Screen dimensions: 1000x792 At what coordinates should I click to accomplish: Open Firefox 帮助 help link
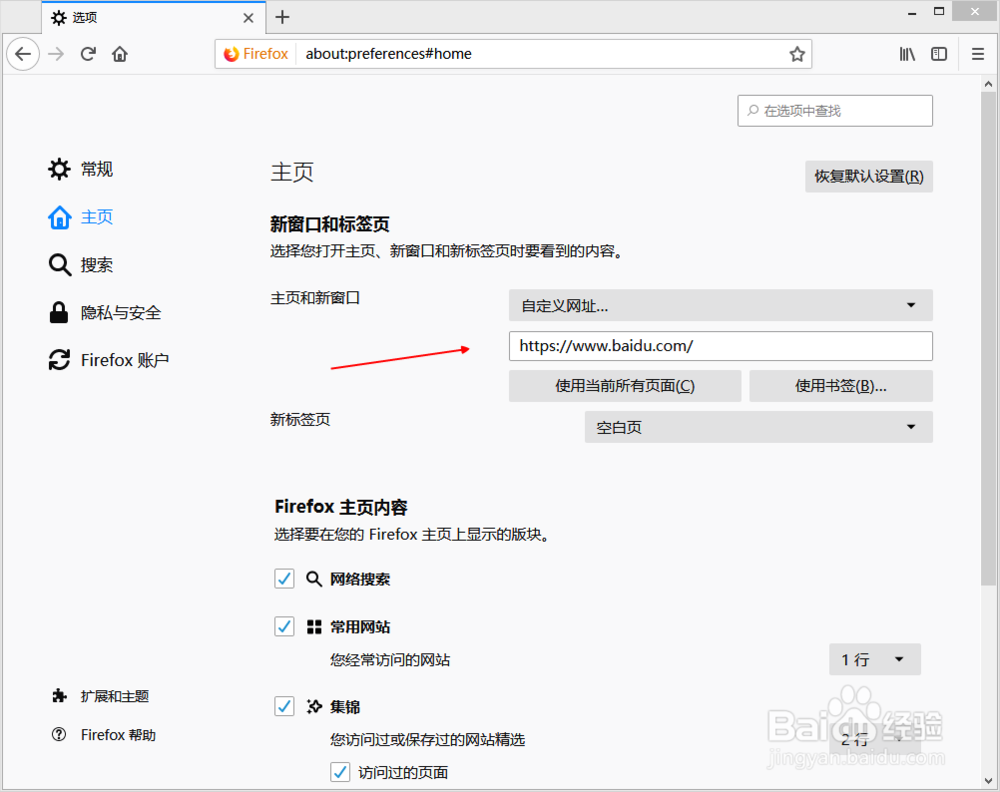point(103,735)
